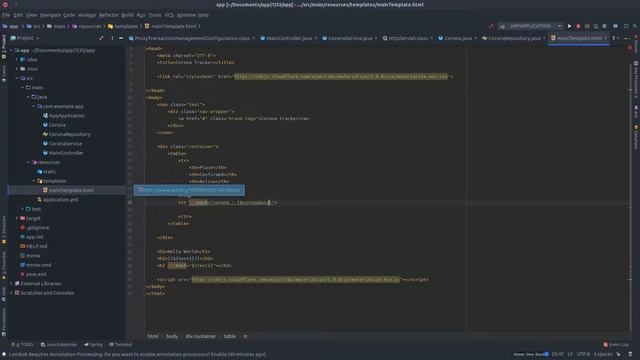Build project using the hammer icon
This screenshot has width=640, height=360.
[491, 26]
